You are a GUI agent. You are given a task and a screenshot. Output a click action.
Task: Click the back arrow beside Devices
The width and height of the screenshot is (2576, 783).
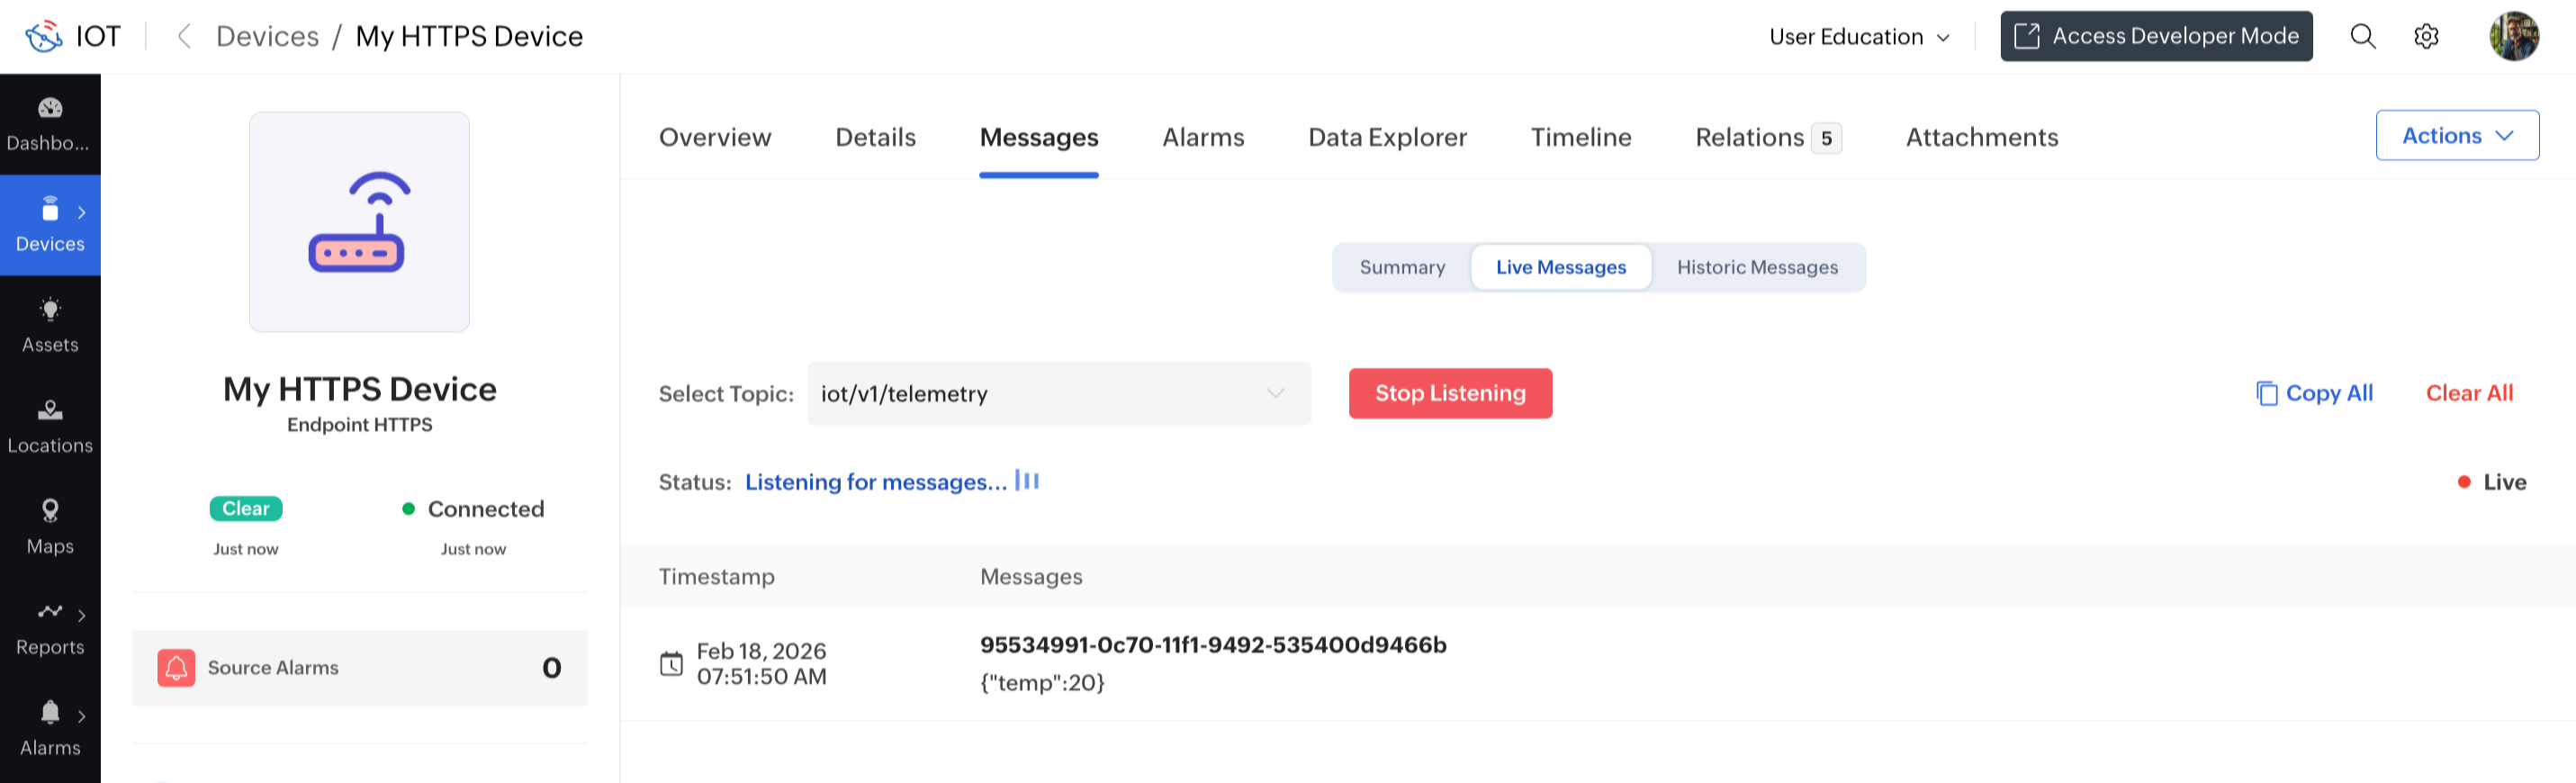184,37
